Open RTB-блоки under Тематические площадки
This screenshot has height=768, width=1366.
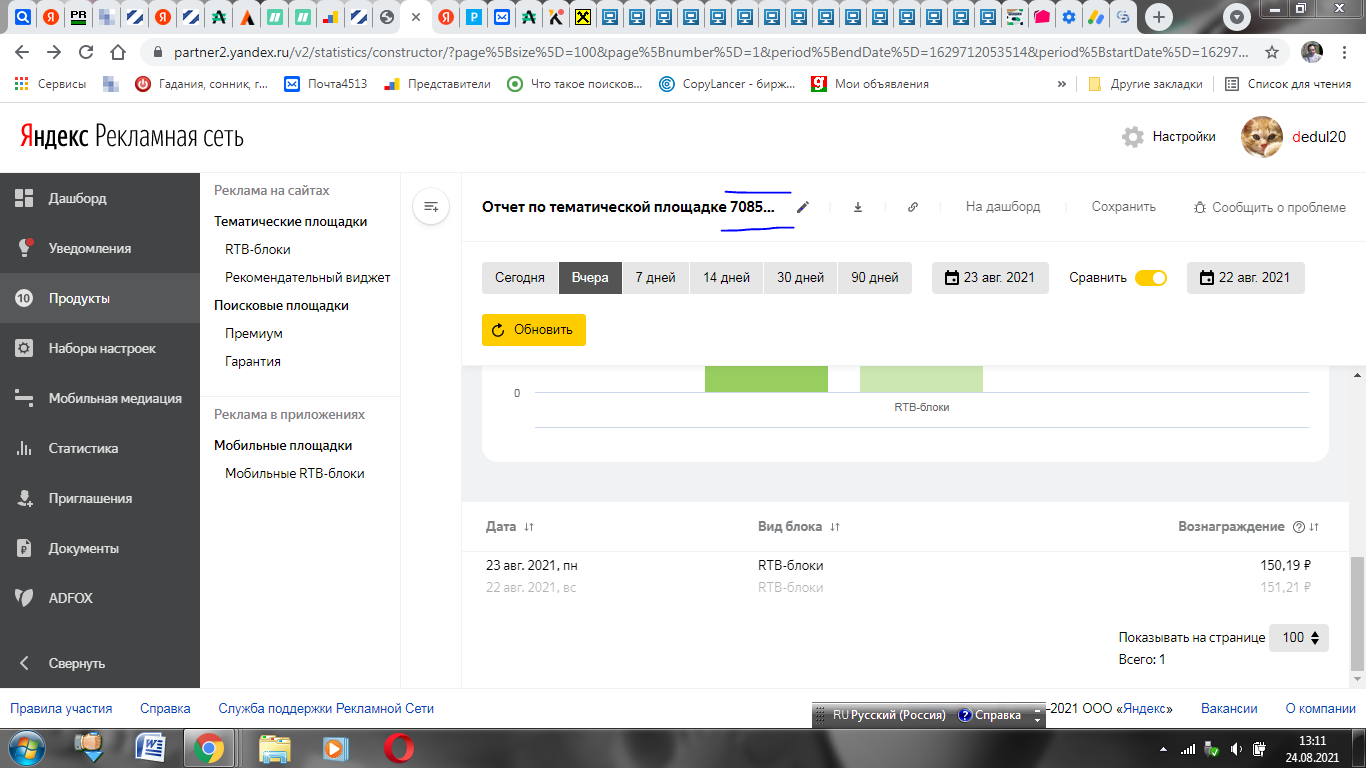258,250
